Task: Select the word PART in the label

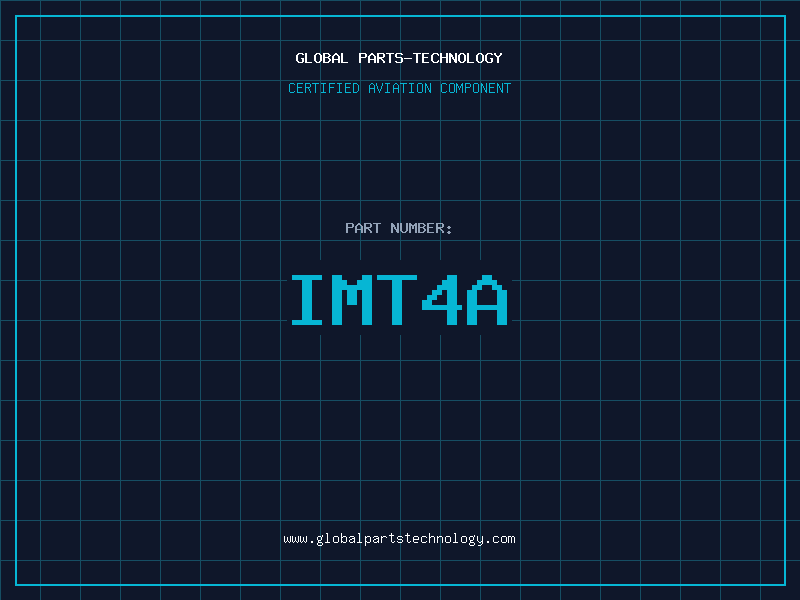Action: click(x=363, y=228)
